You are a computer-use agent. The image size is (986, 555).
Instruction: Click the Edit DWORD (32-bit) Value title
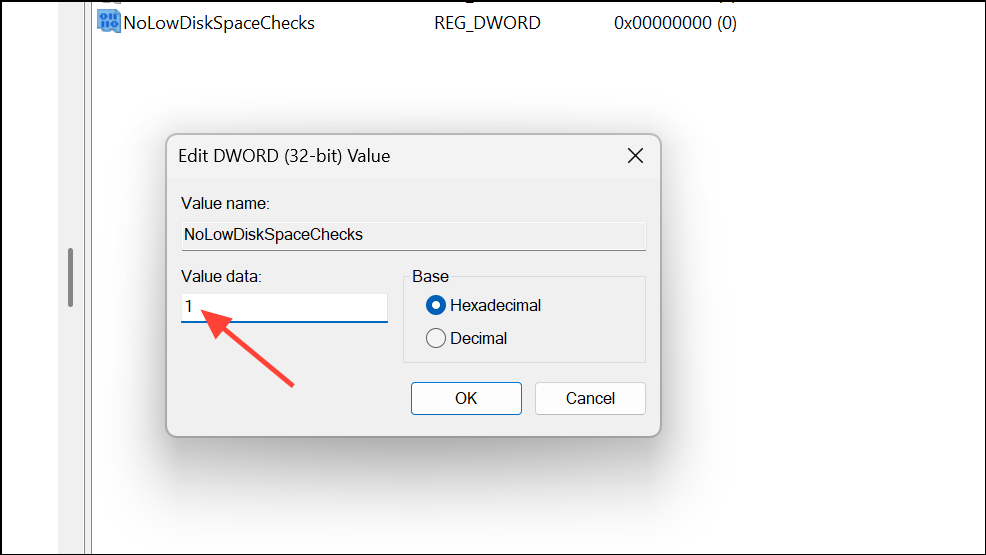click(x=284, y=156)
